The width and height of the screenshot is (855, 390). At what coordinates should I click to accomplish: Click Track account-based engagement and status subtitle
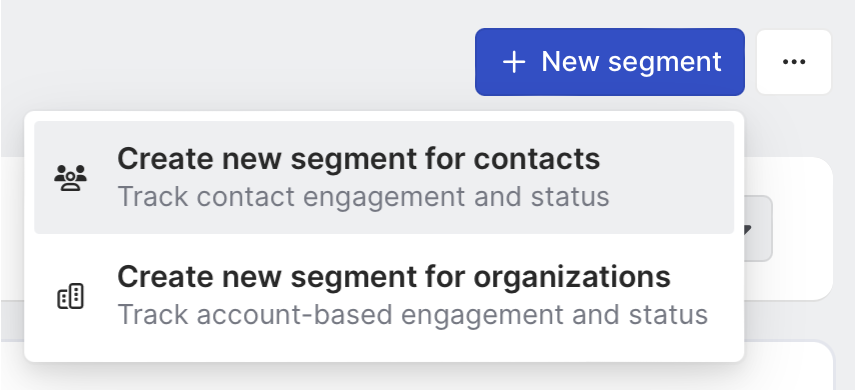[413, 315]
